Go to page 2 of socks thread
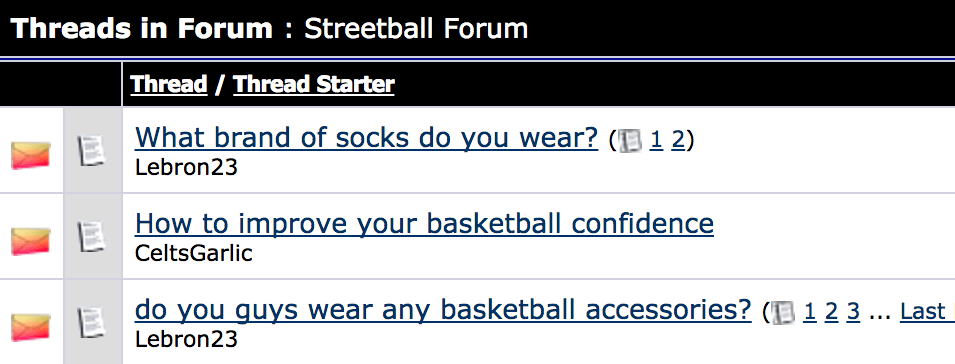The image size is (955, 364). click(678, 141)
